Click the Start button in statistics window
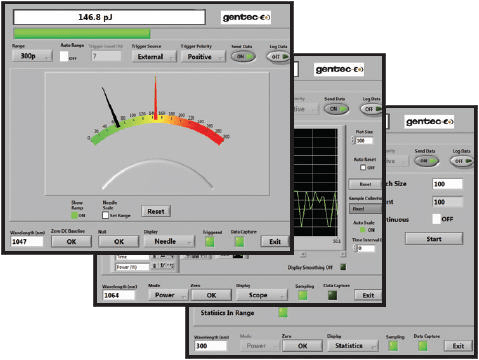This screenshot has width=479, height=360. (x=434, y=239)
